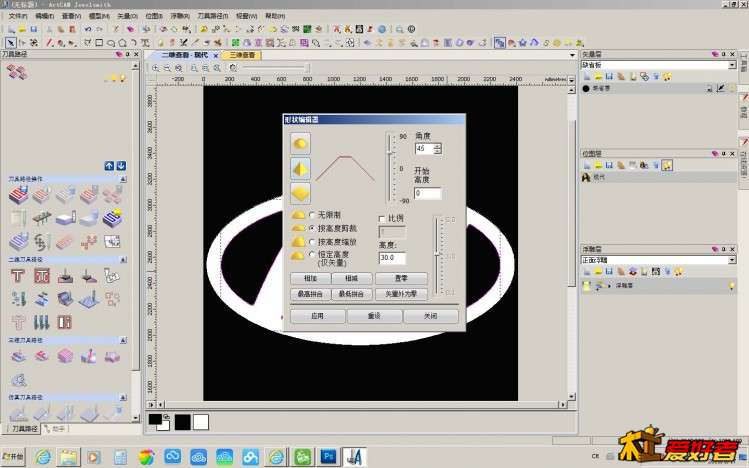Click the move toolpath up arrow
The height and width of the screenshot is (468, 749).
click(109, 166)
